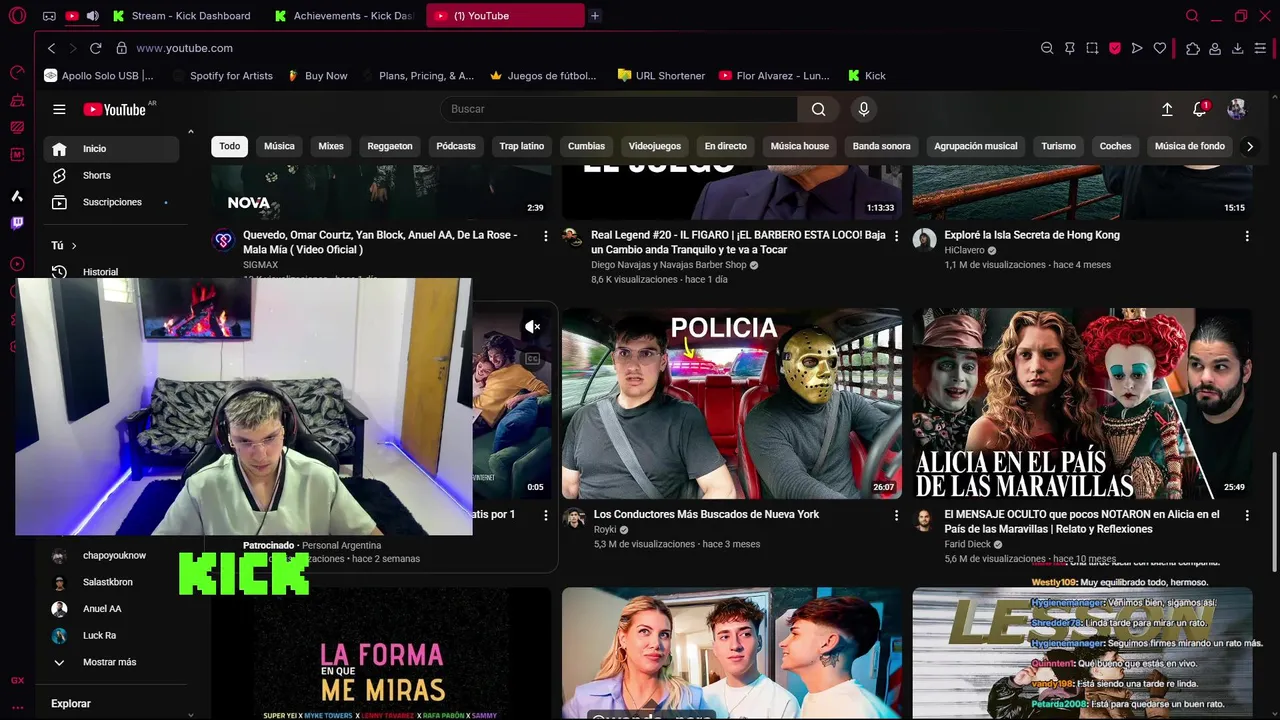
Task: Open Twitch in the Opera sidebar
Action: pyautogui.click(x=17, y=223)
